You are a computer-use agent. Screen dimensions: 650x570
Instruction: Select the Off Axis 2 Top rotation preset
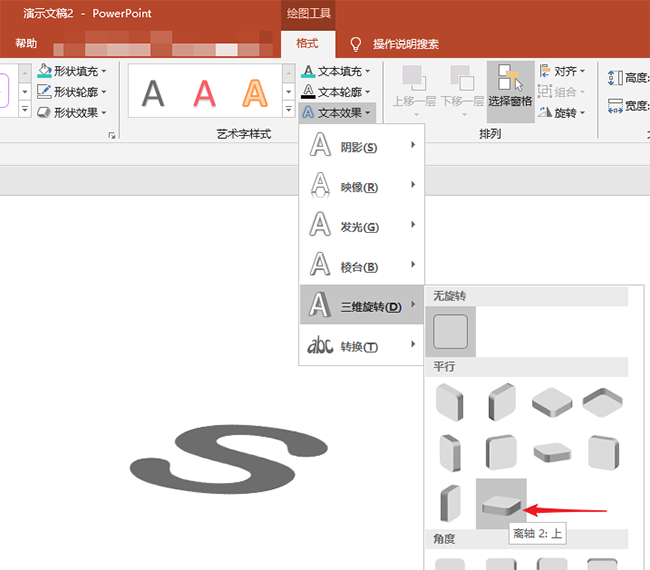[x=501, y=504]
